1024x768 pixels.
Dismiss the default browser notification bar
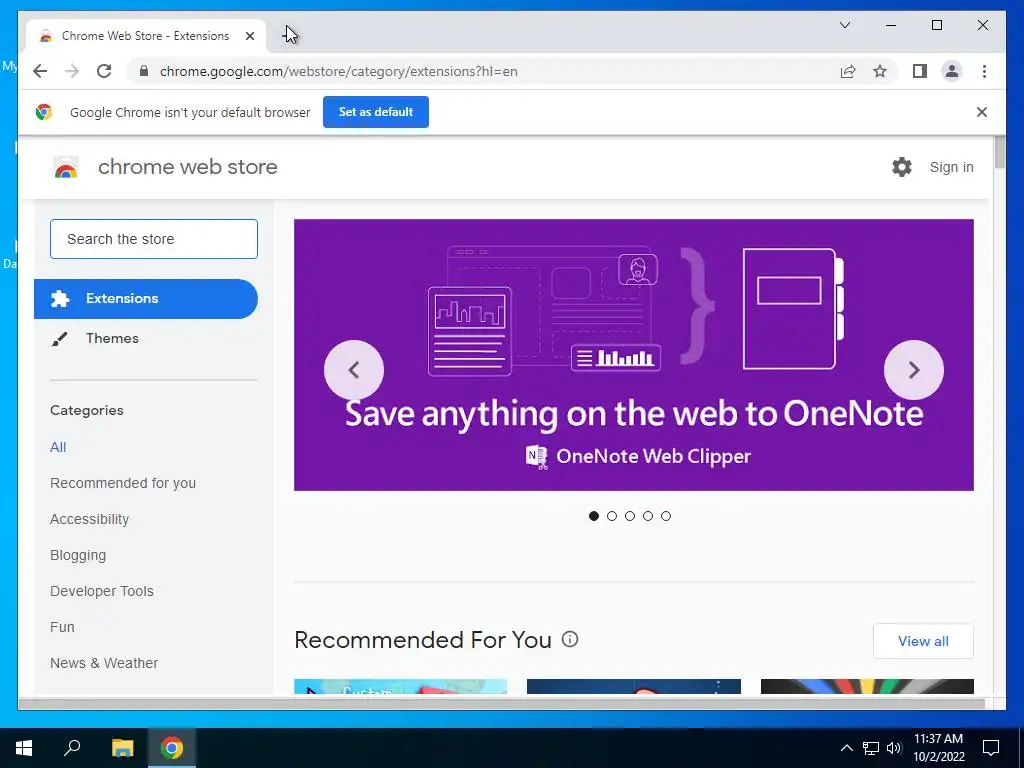(x=982, y=112)
